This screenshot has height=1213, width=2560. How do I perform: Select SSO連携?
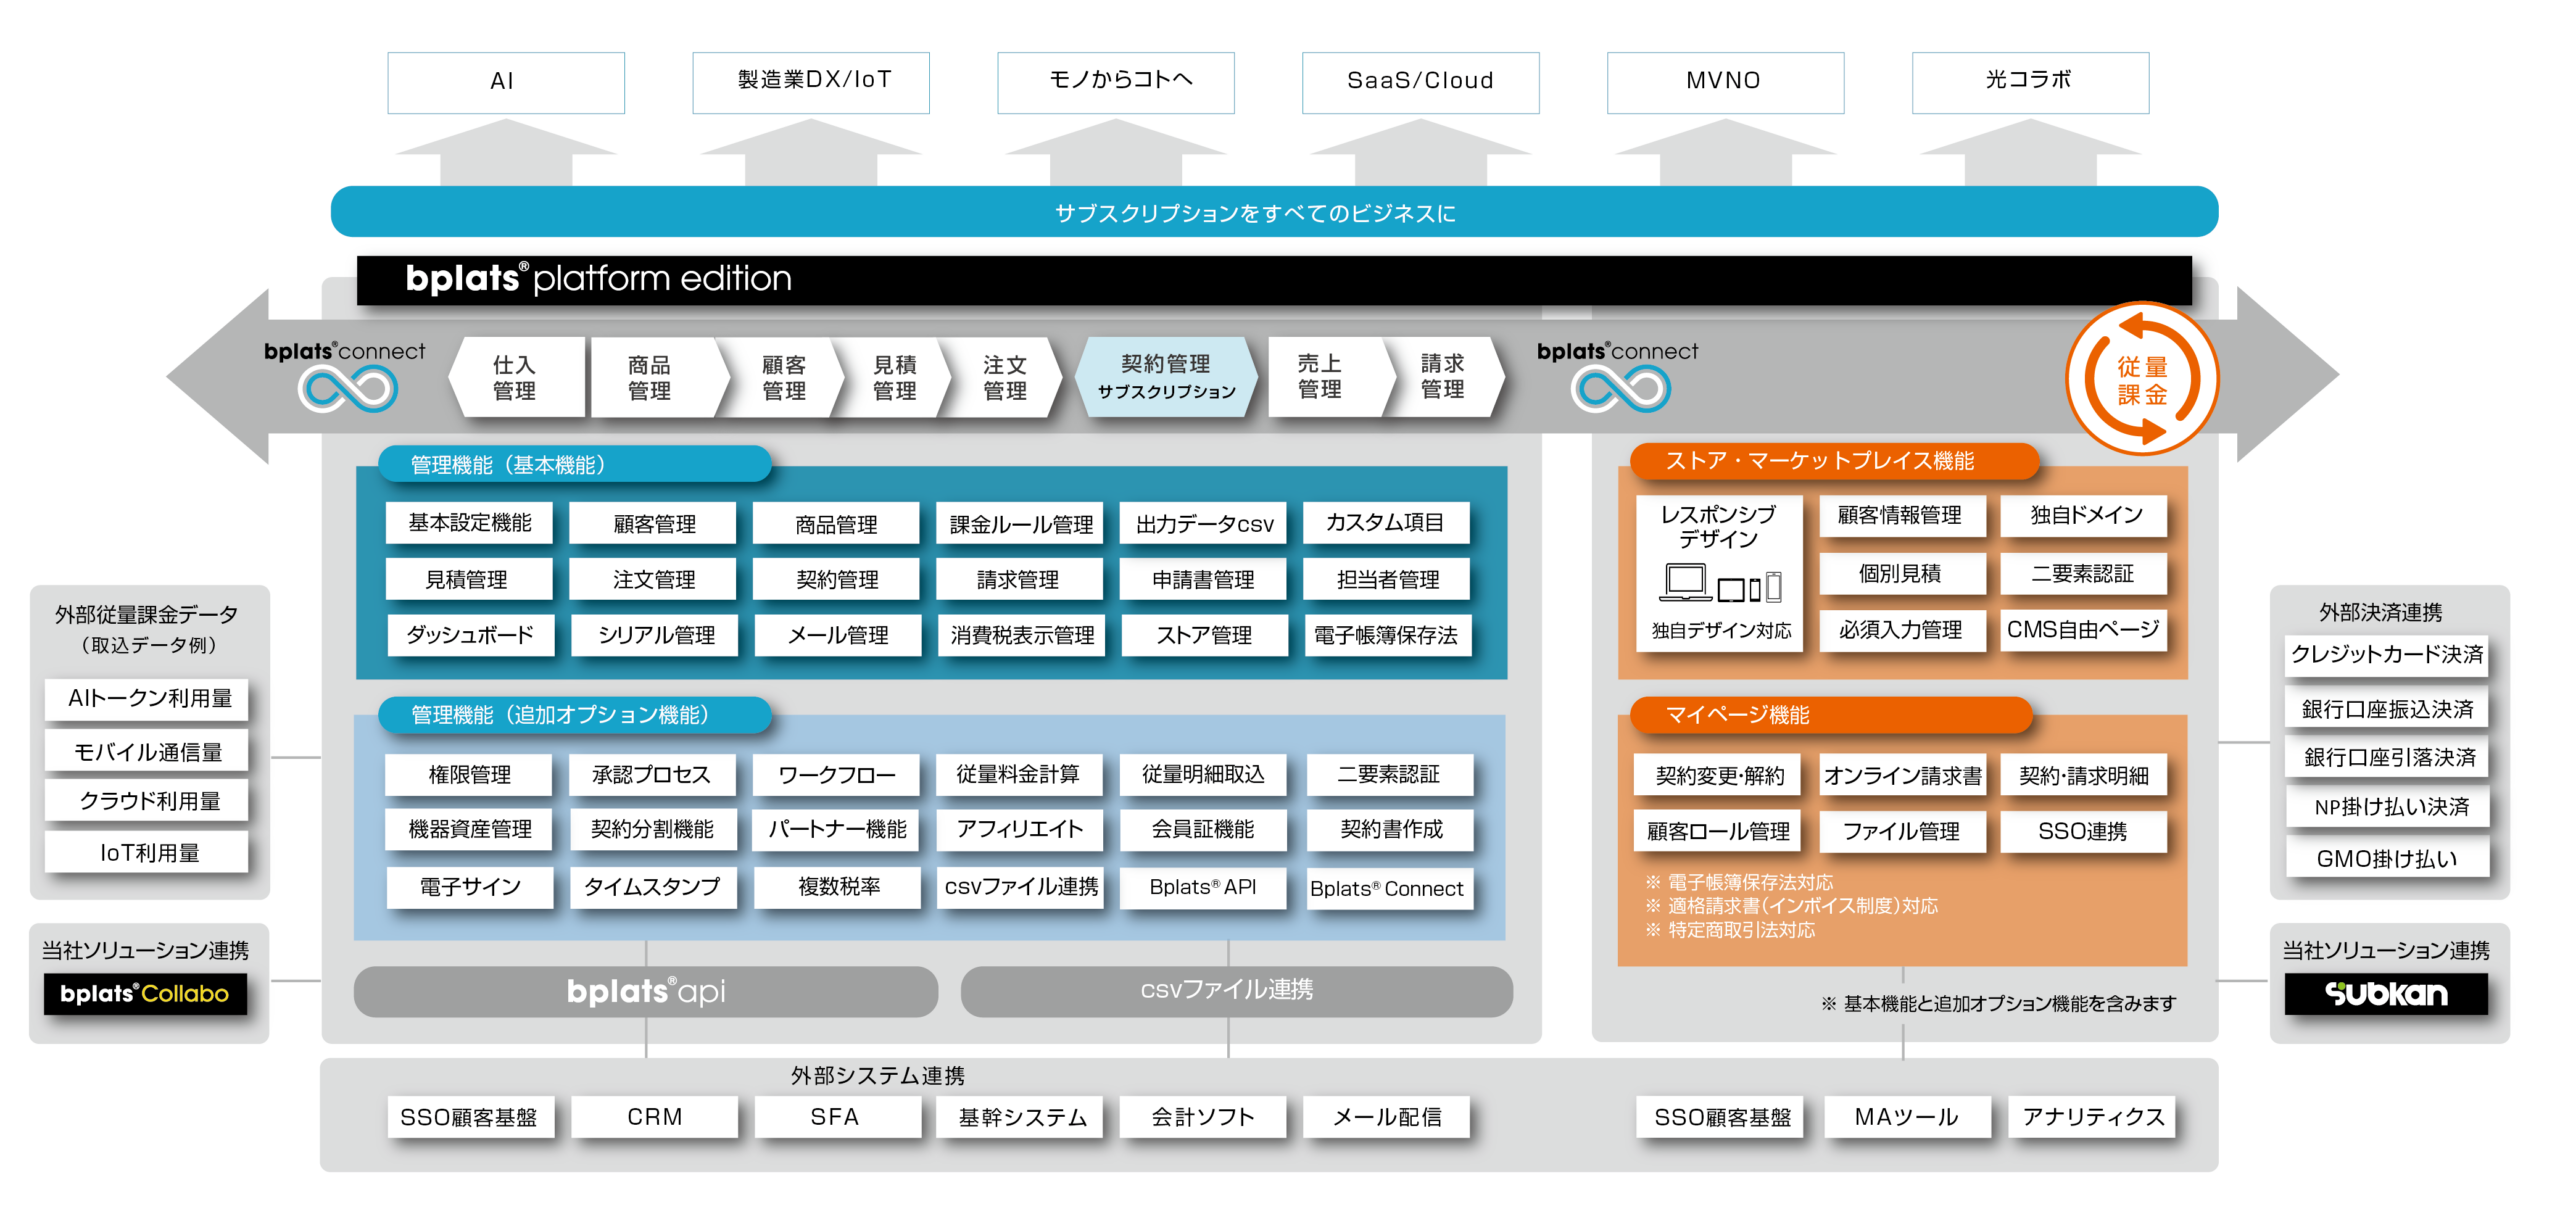2084,832
